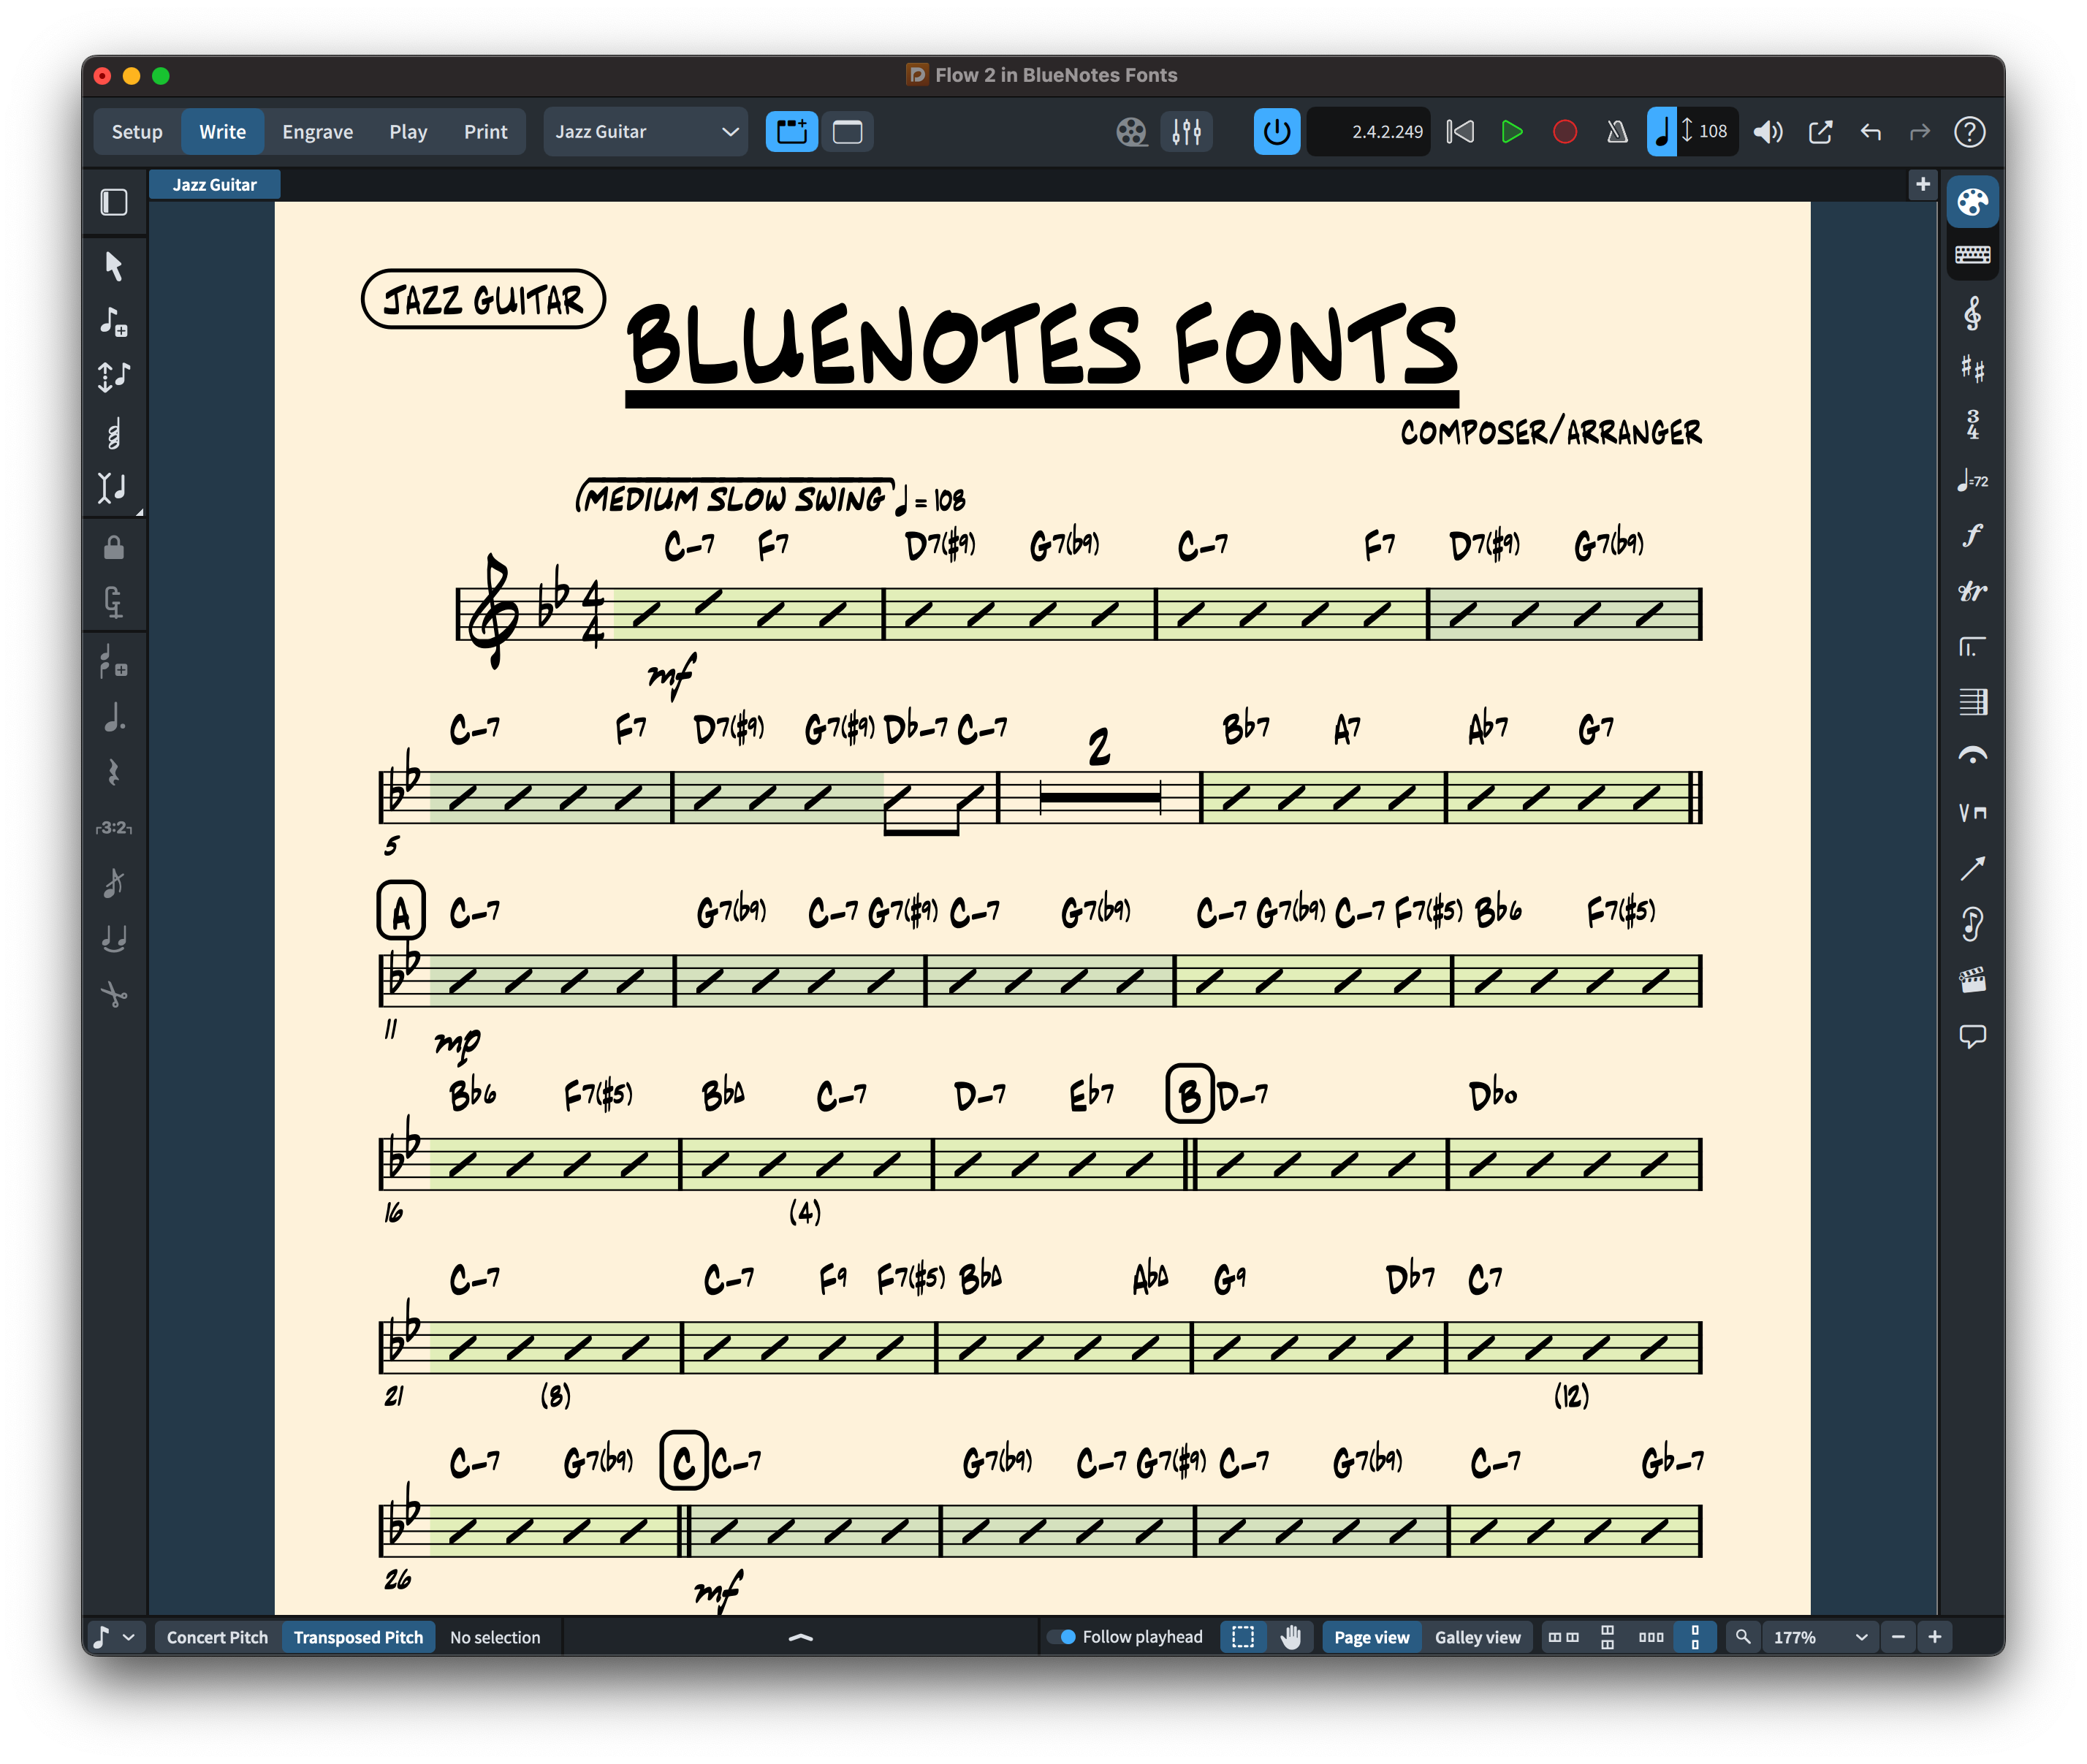Toggle full screen layout view
2087x1764 pixels.
(847, 131)
